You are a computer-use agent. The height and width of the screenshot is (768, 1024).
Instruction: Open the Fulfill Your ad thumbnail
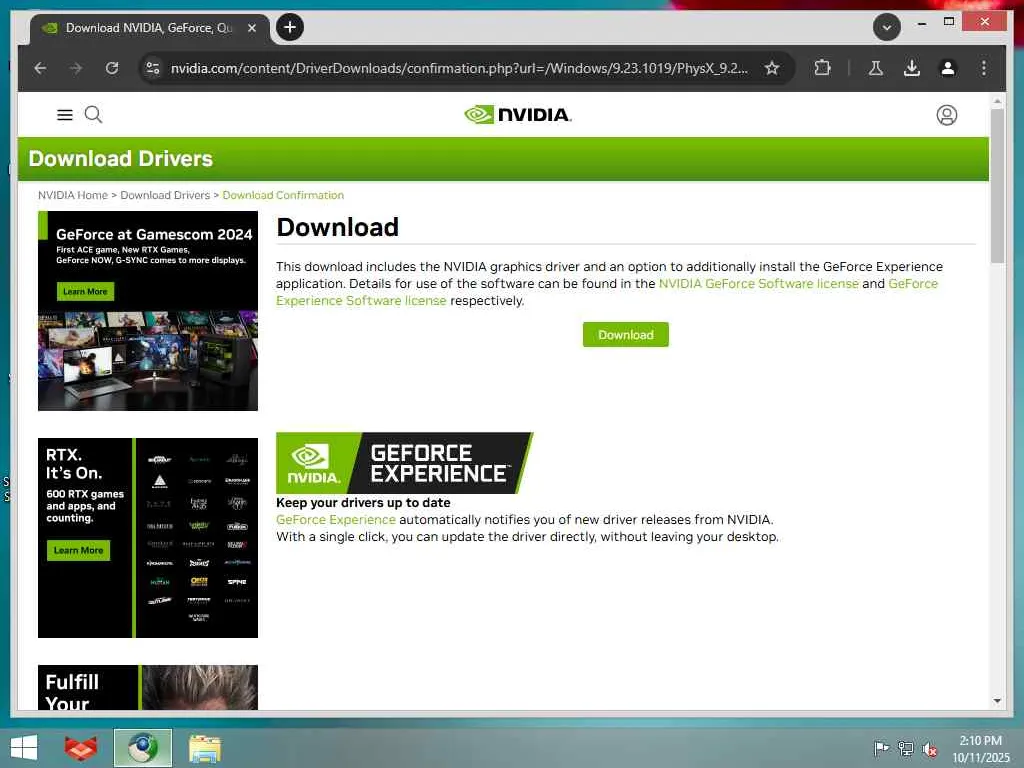tap(148, 687)
